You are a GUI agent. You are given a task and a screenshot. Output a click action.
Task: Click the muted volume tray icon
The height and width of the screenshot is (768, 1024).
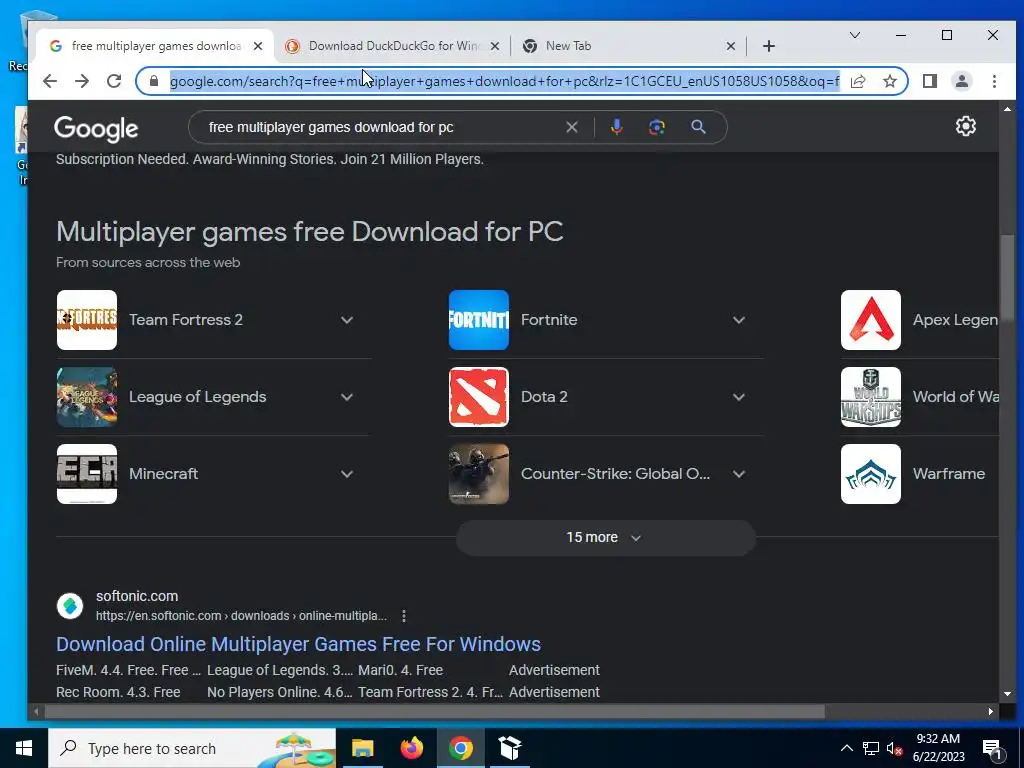click(895, 748)
